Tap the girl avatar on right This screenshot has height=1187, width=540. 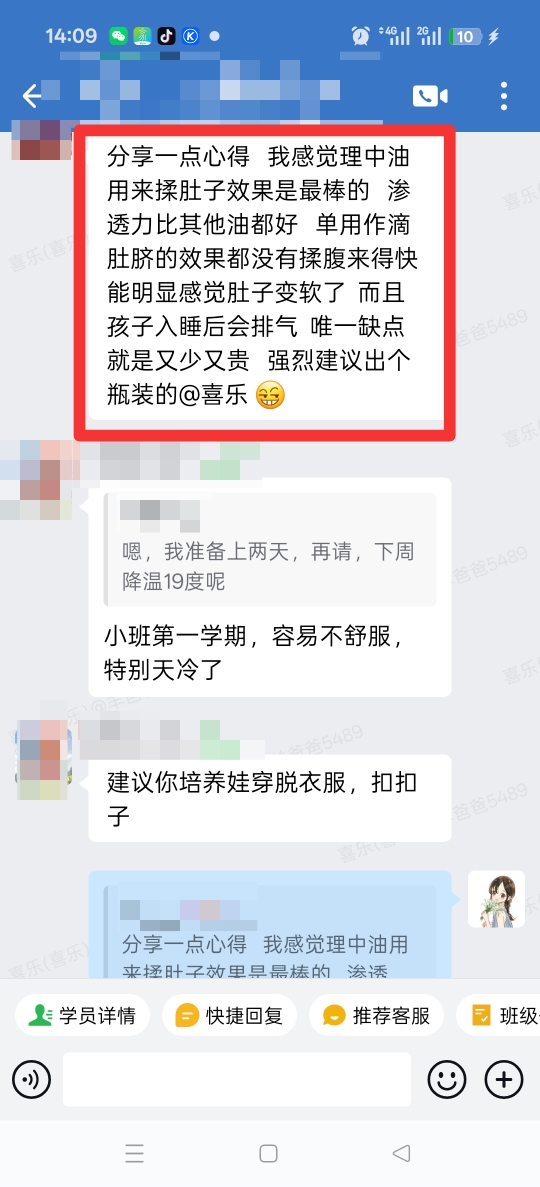[496, 899]
